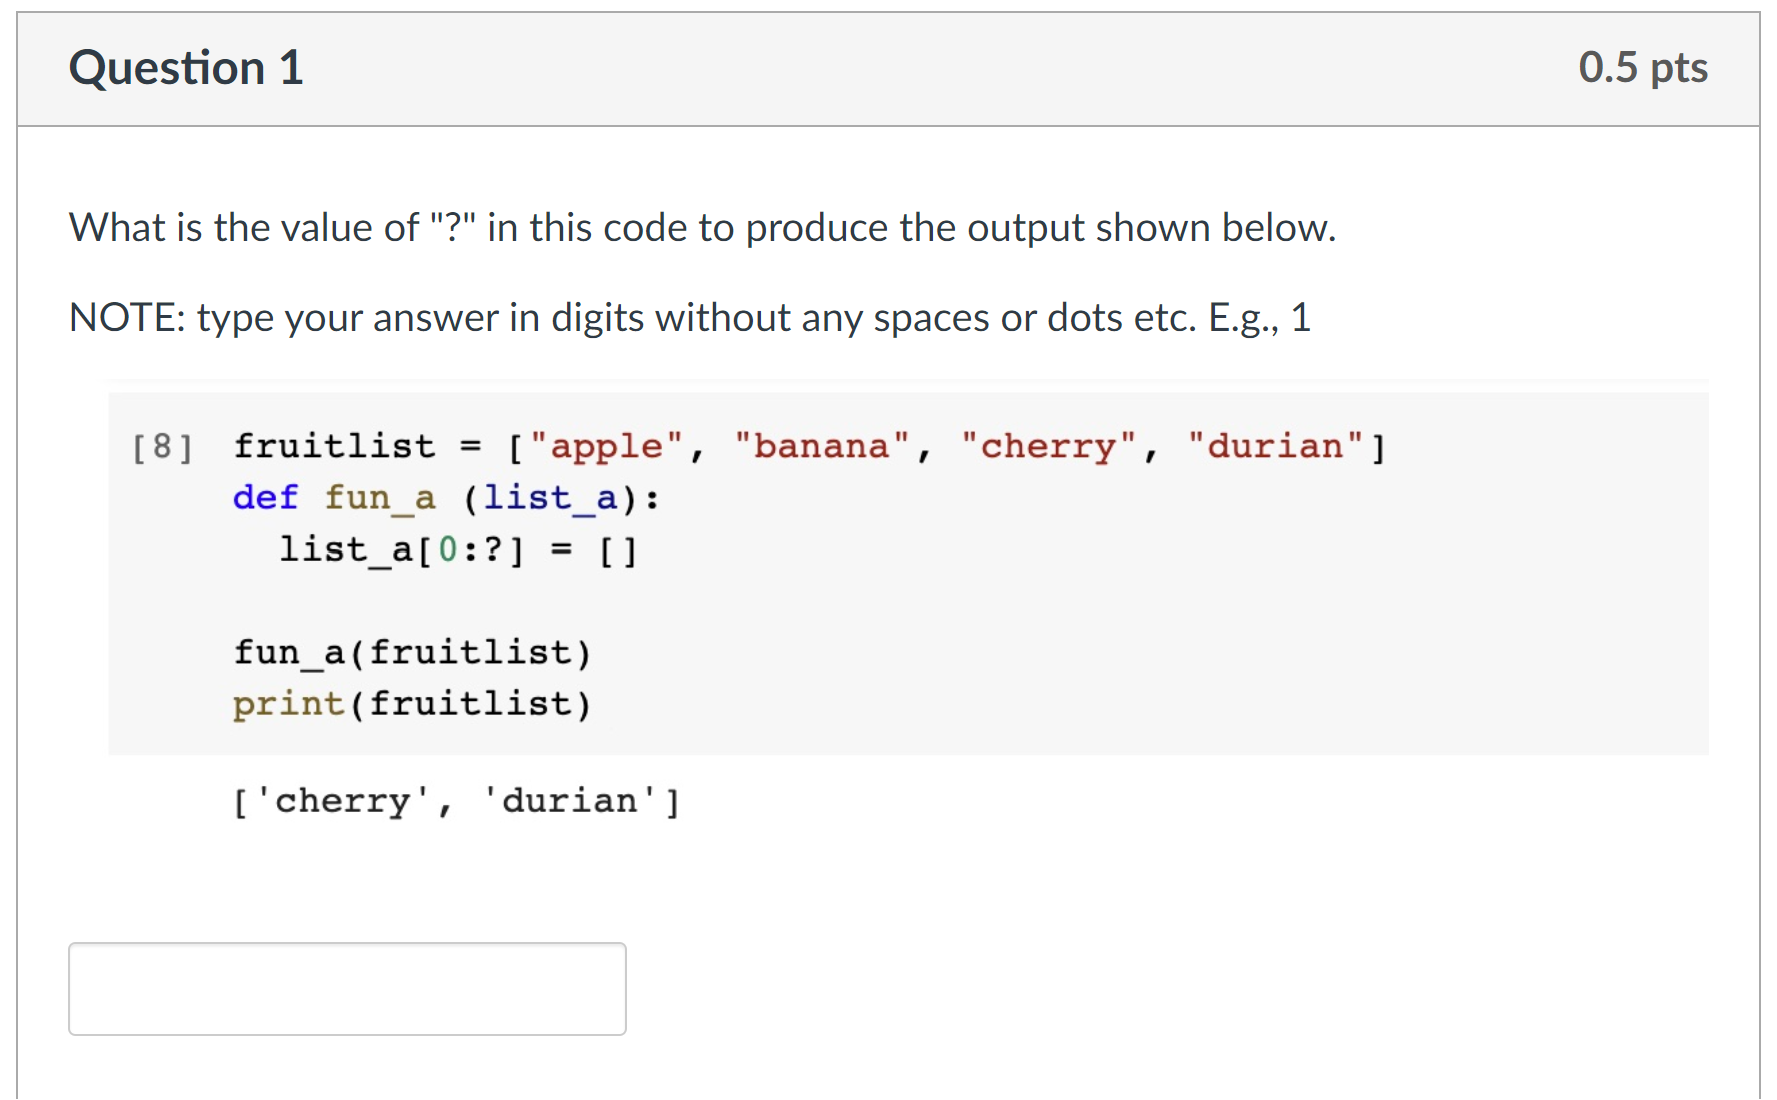The height and width of the screenshot is (1100, 1777).
Task: Click the print(fruitlist) line
Action: coord(412,702)
